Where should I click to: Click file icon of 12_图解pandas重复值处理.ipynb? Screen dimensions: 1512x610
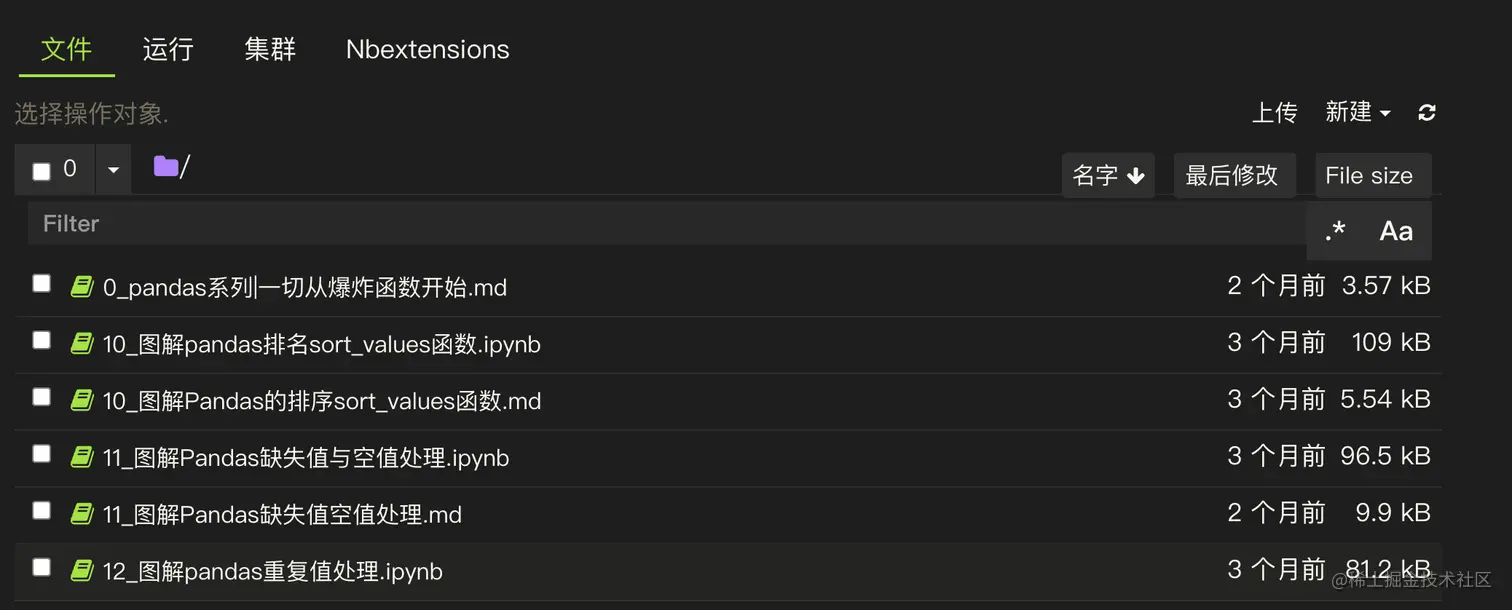82,571
